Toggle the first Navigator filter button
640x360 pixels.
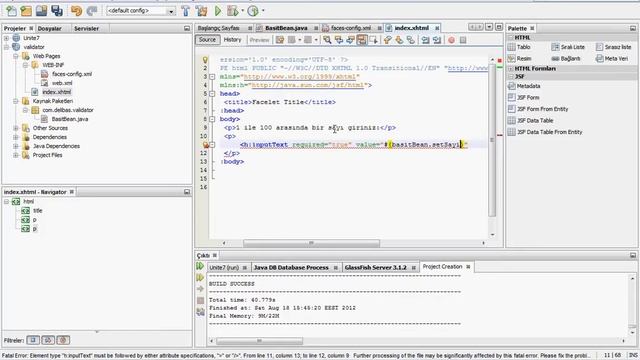[x=33, y=340]
